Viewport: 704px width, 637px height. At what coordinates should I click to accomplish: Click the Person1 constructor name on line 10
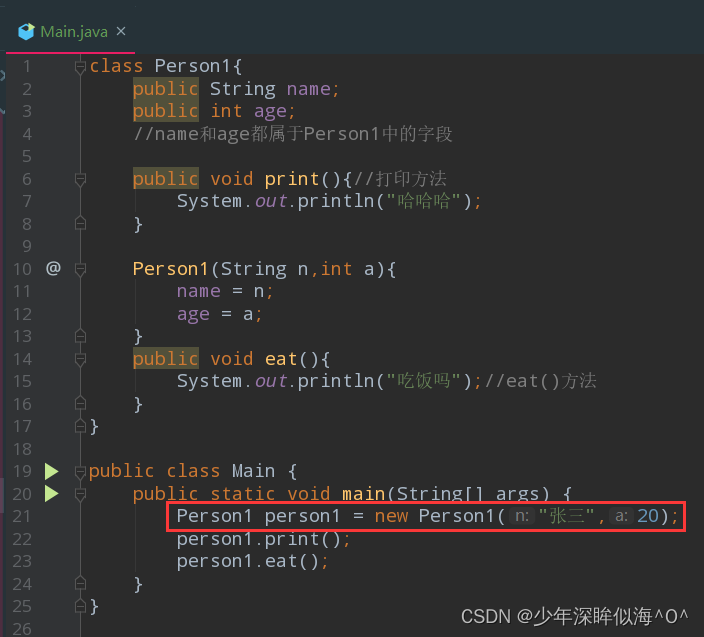[171, 269]
